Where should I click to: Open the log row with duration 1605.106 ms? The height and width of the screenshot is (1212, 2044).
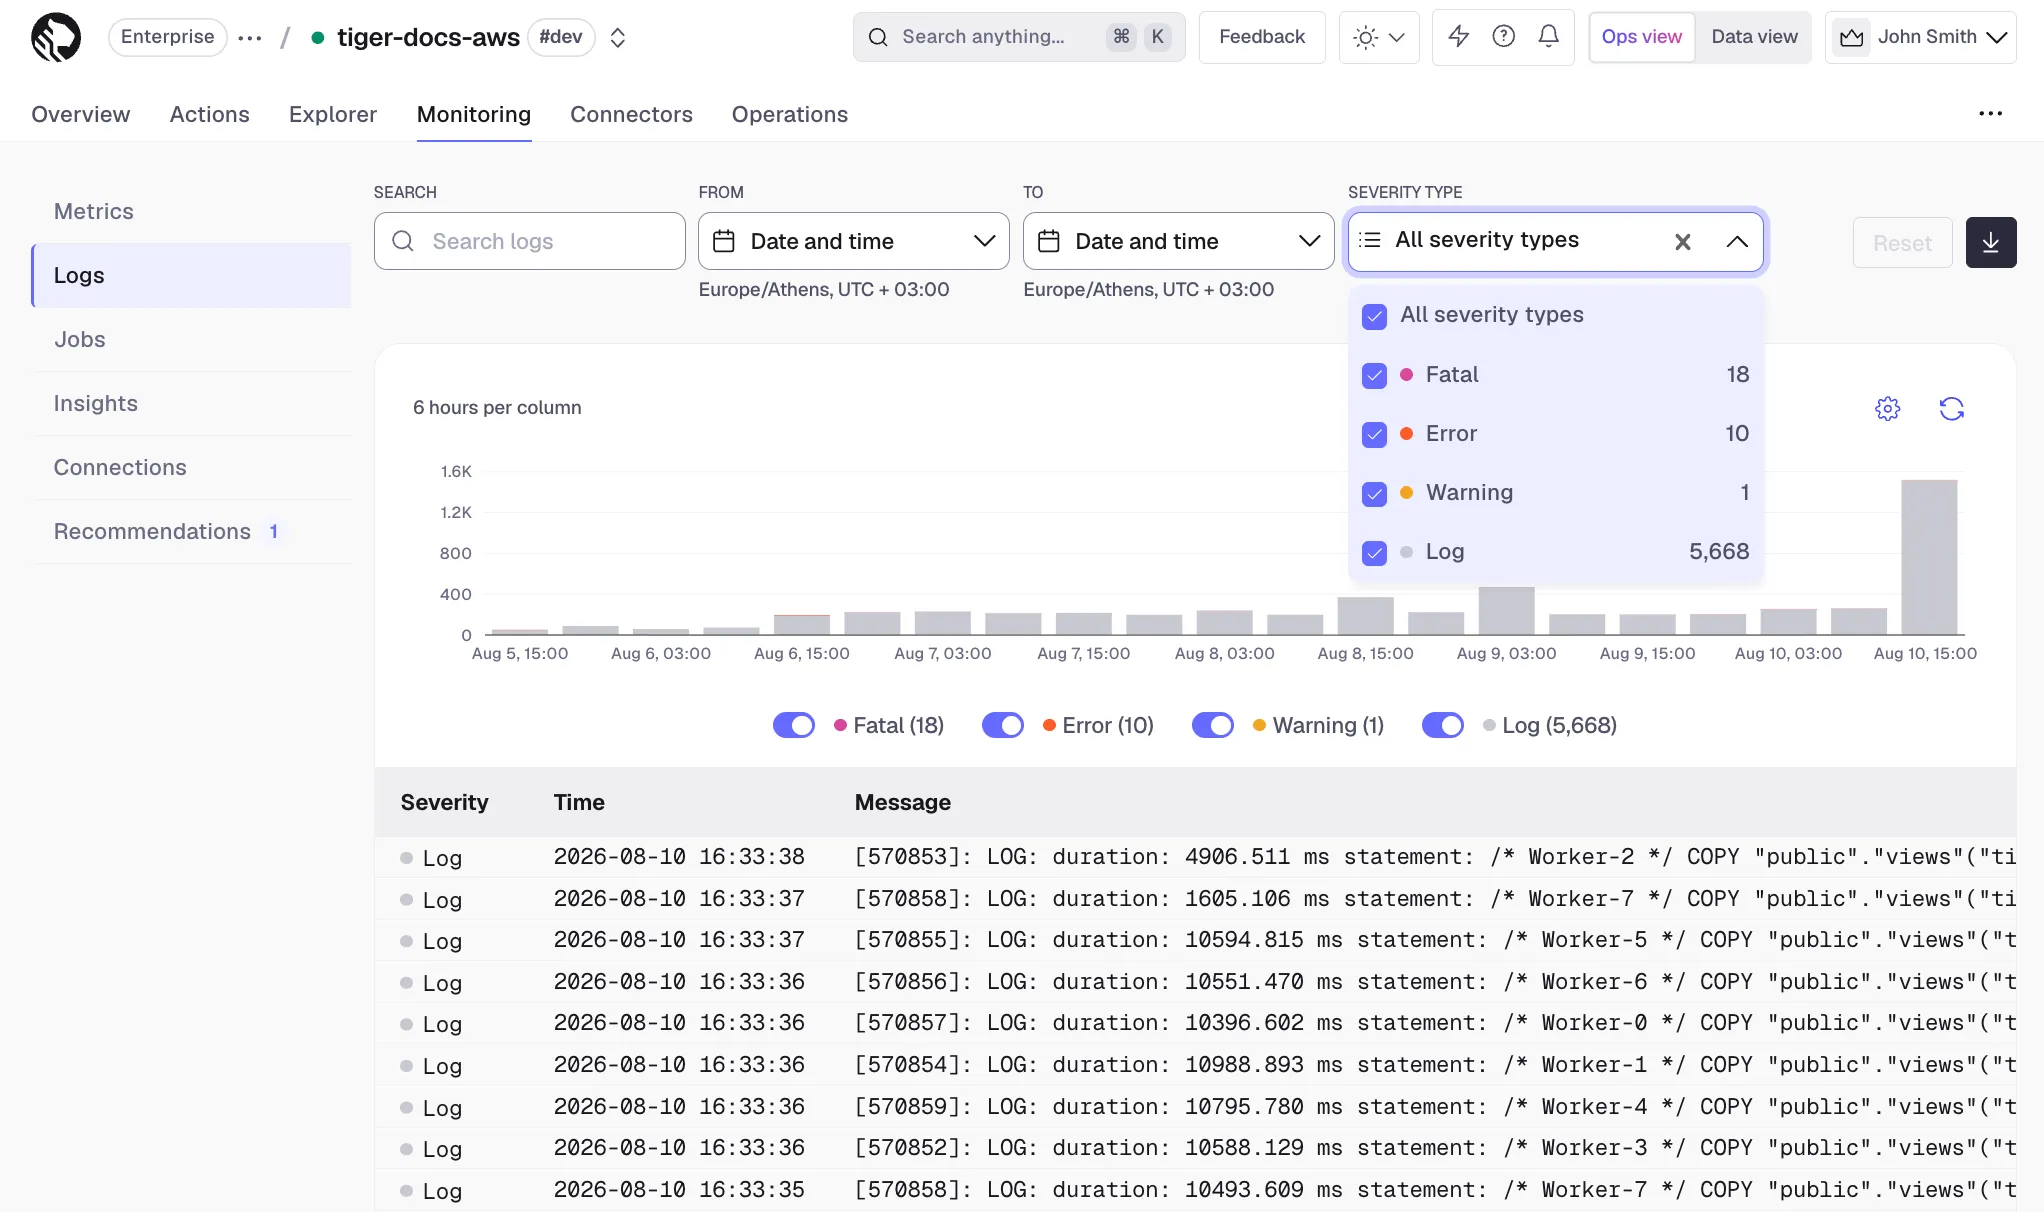point(1195,899)
